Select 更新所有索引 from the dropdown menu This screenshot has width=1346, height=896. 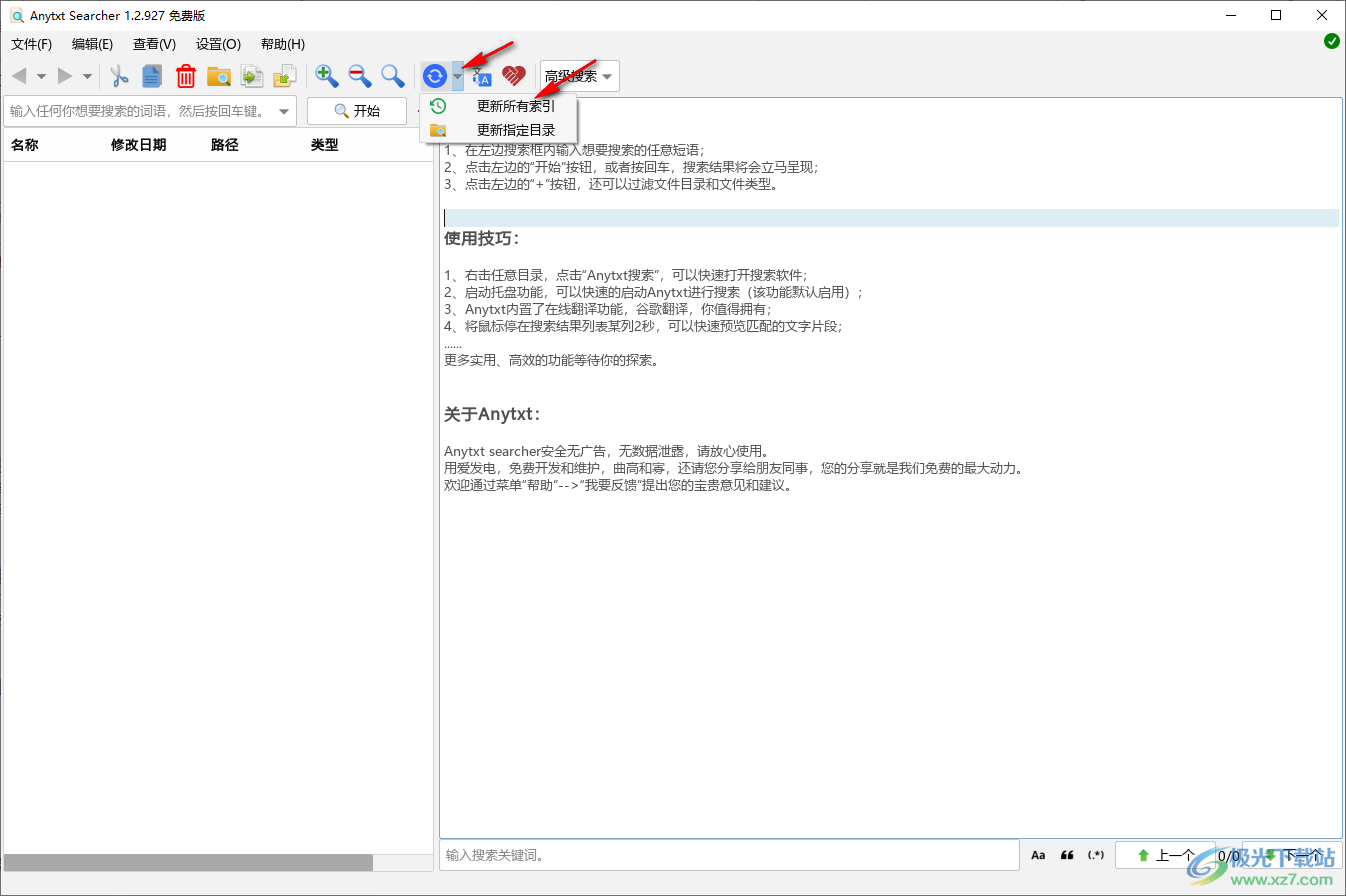[x=498, y=106]
